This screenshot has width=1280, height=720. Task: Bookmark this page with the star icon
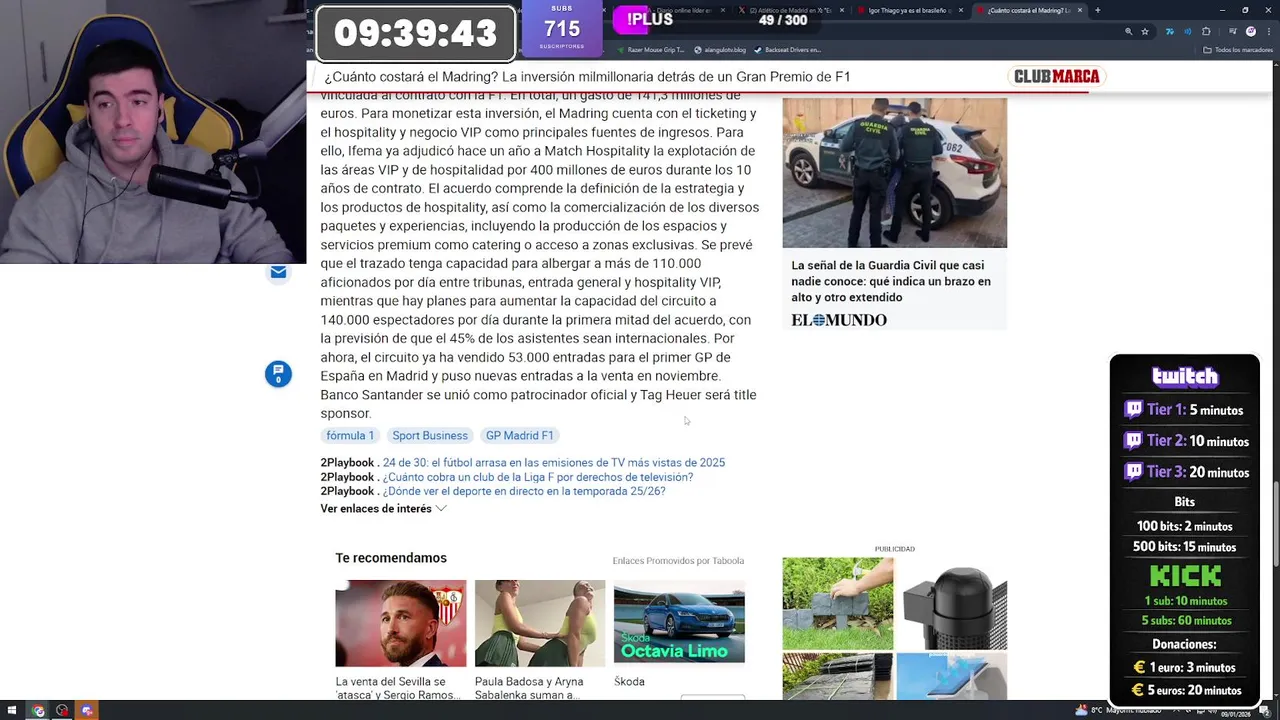(1145, 31)
